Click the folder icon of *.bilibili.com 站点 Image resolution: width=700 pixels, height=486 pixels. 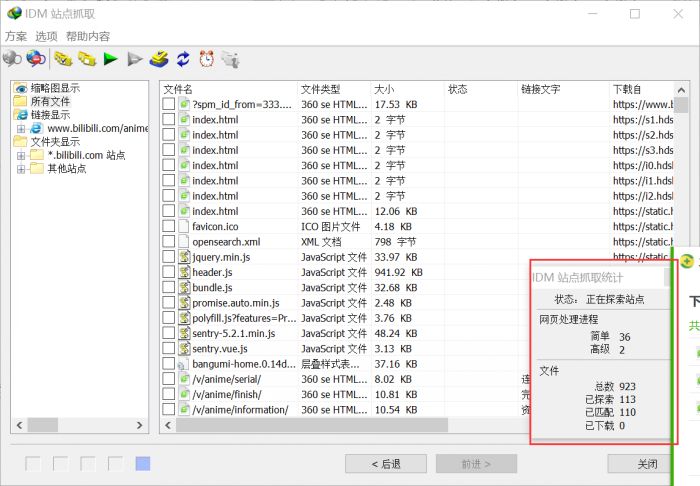tap(37, 155)
